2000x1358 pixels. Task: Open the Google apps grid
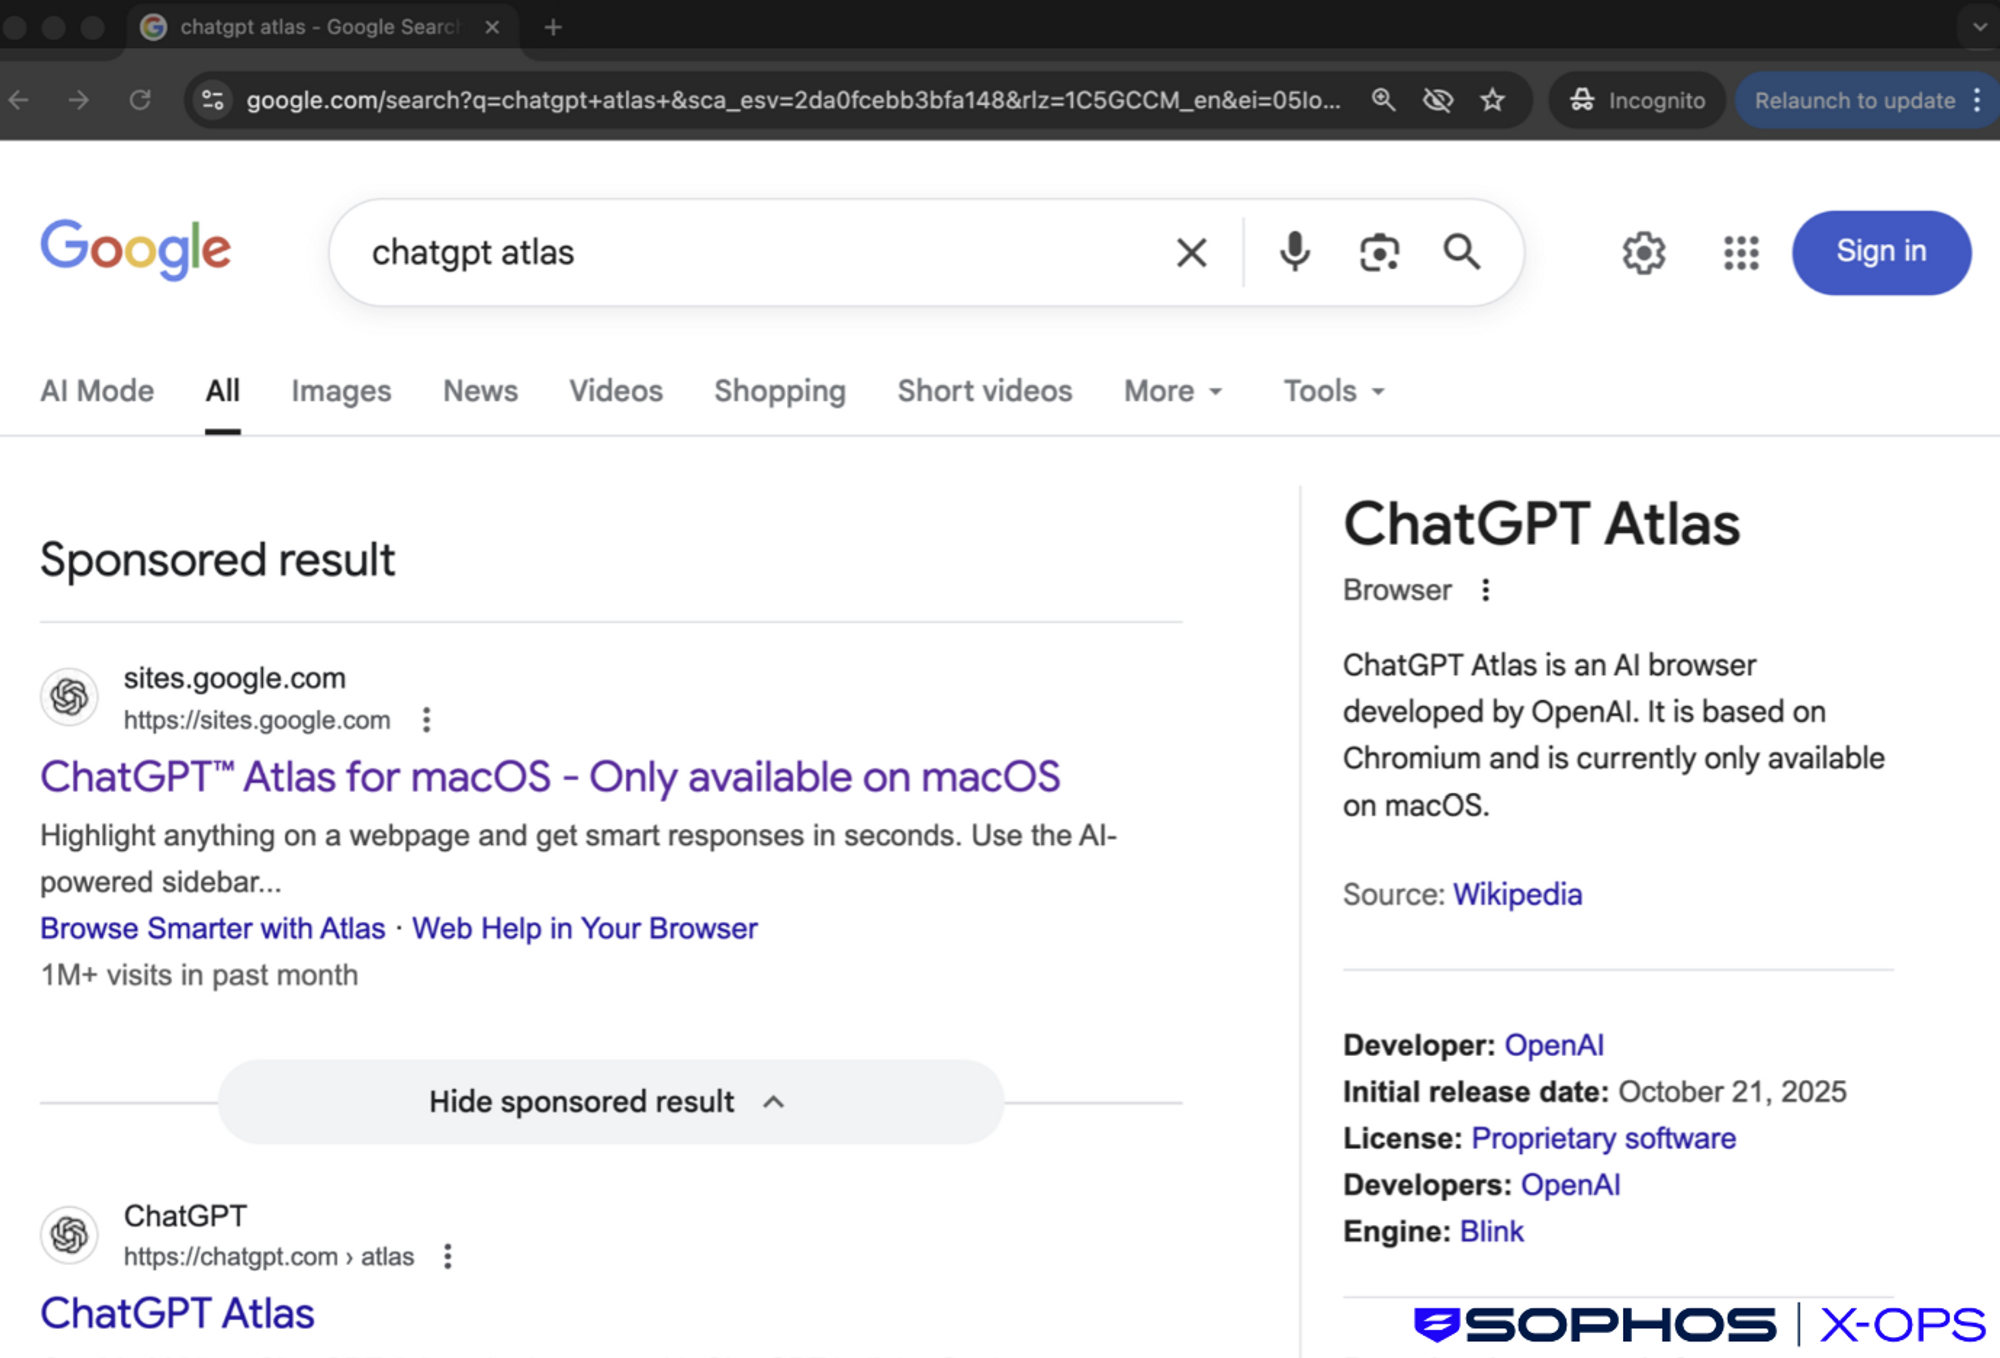(1740, 252)
